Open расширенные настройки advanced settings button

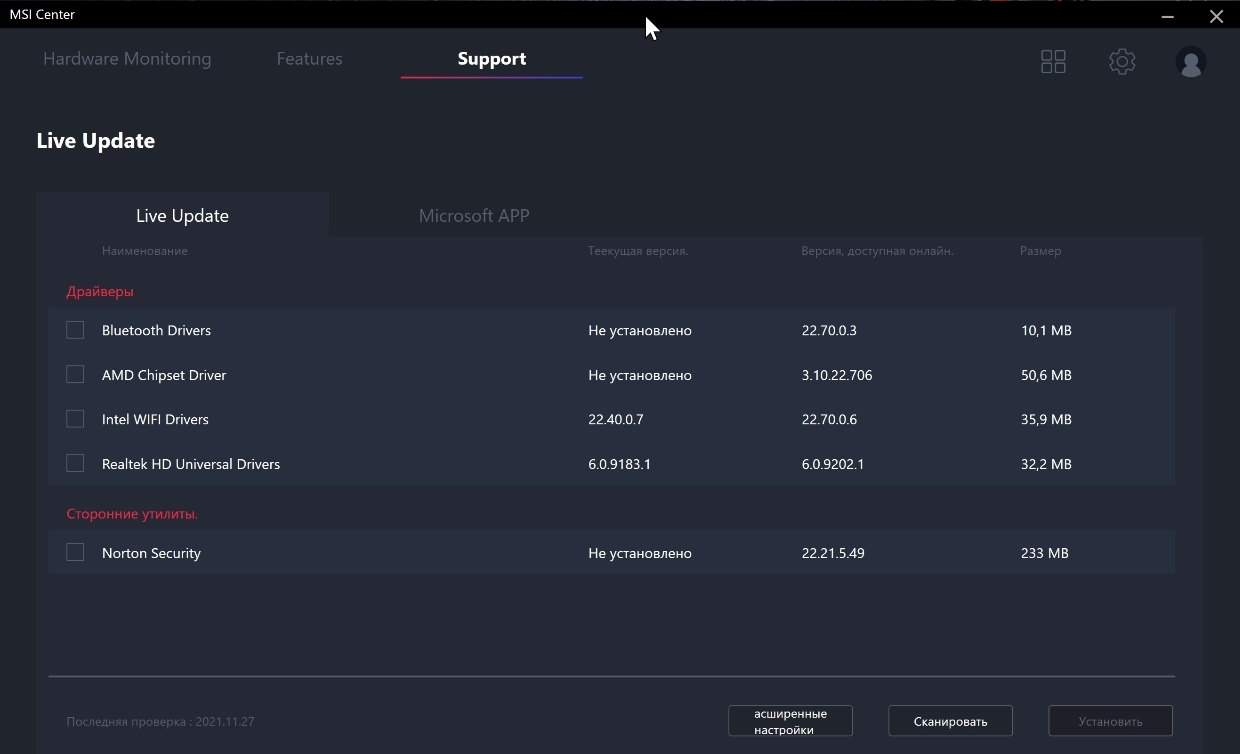tap(790, 721)
